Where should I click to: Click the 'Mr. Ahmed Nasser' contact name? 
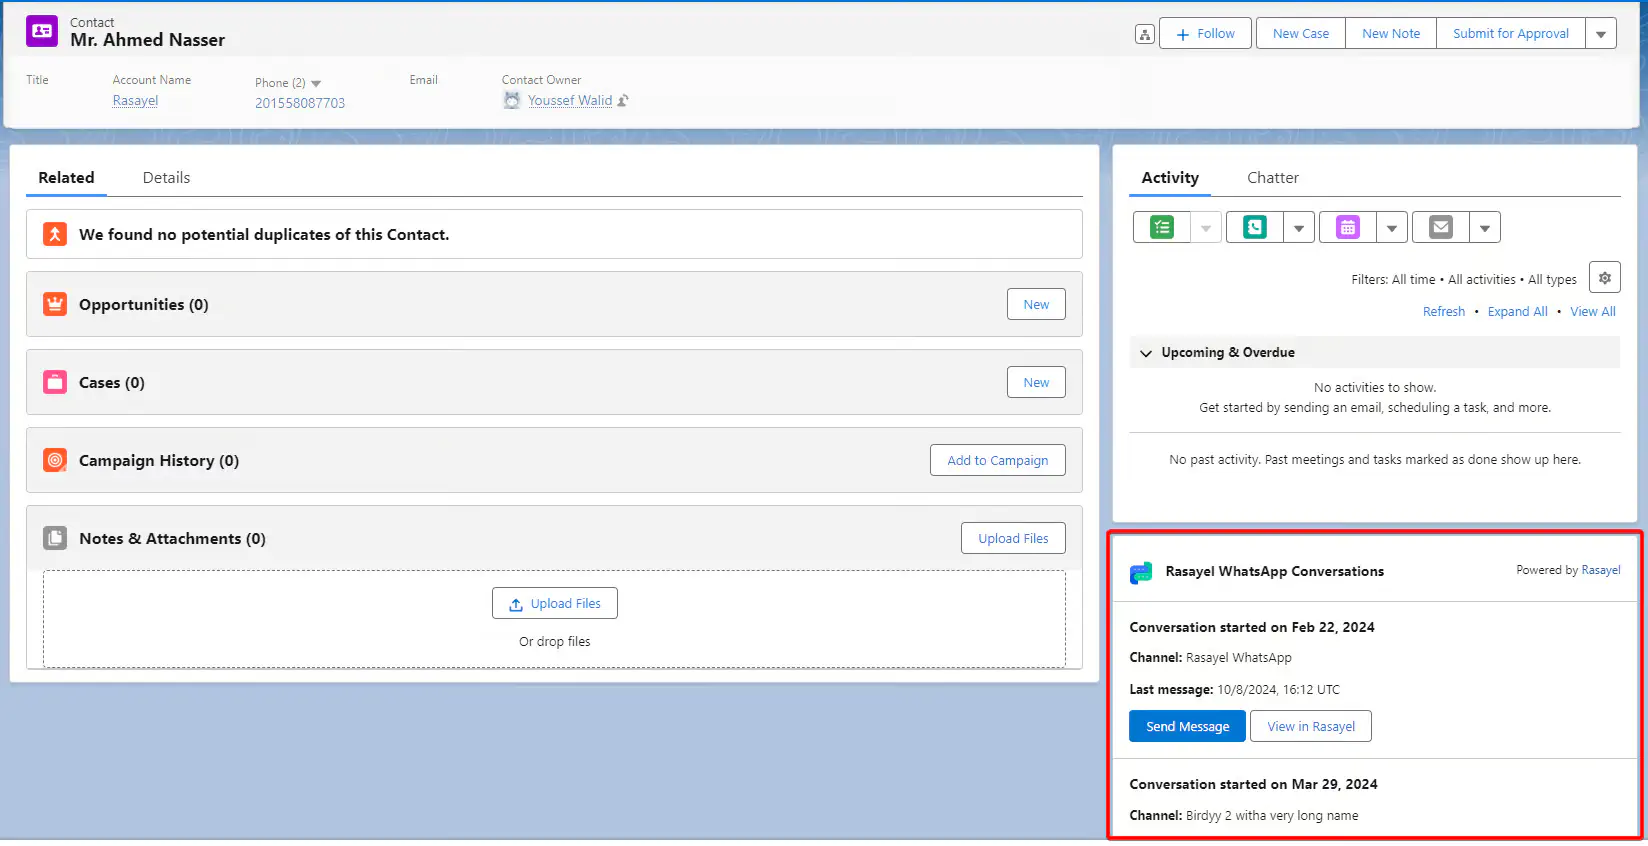coord(148,40)
